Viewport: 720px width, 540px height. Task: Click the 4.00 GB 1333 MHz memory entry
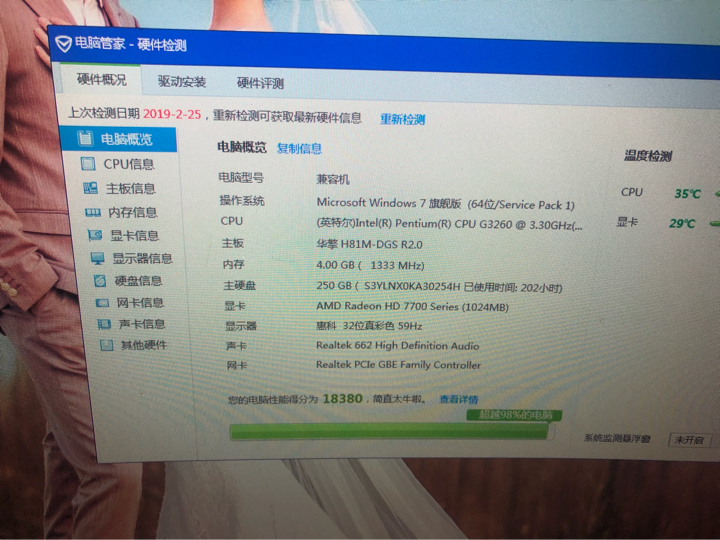click(x=370, y=265)
